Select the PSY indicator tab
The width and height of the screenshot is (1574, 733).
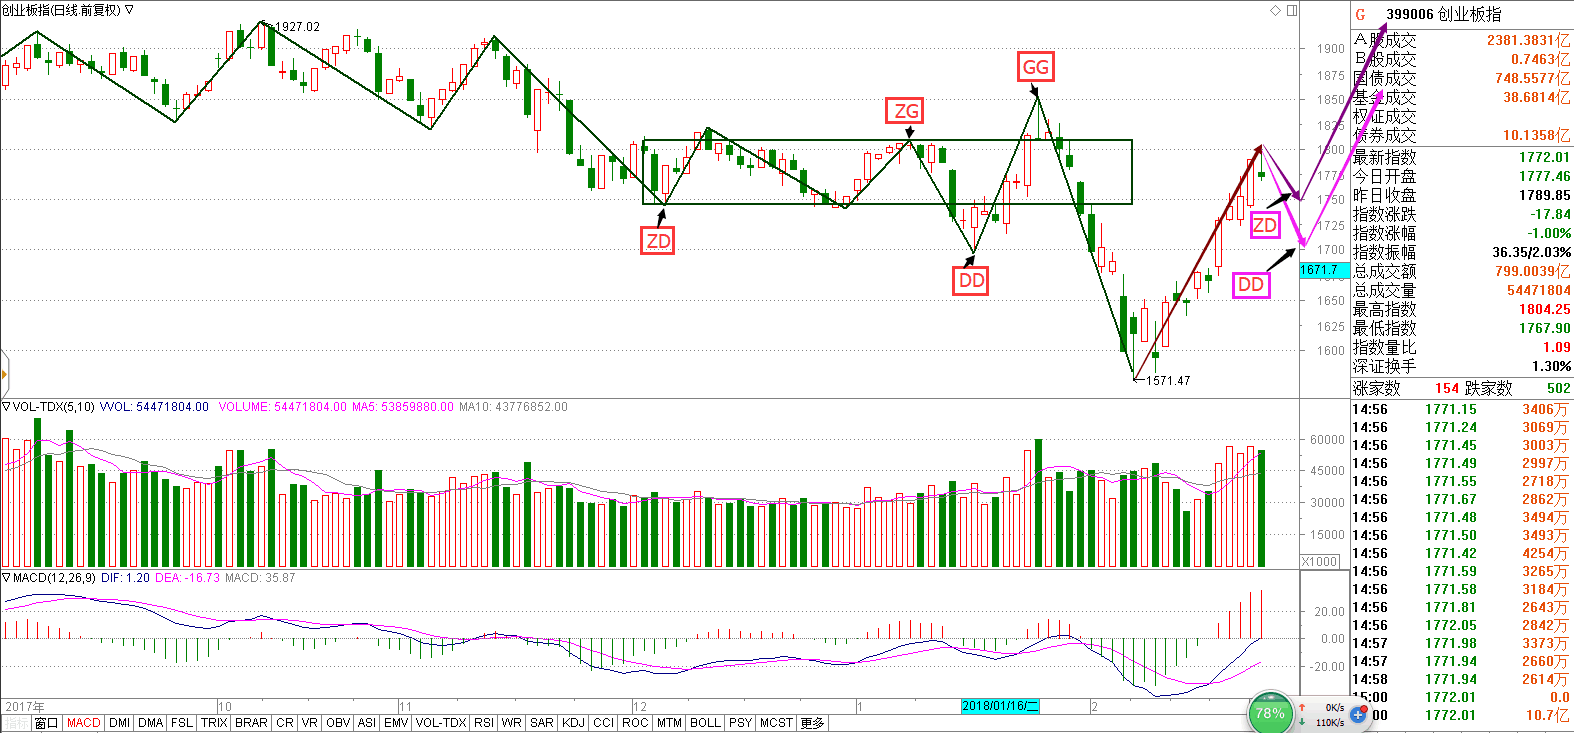click(x=740, y=723)
